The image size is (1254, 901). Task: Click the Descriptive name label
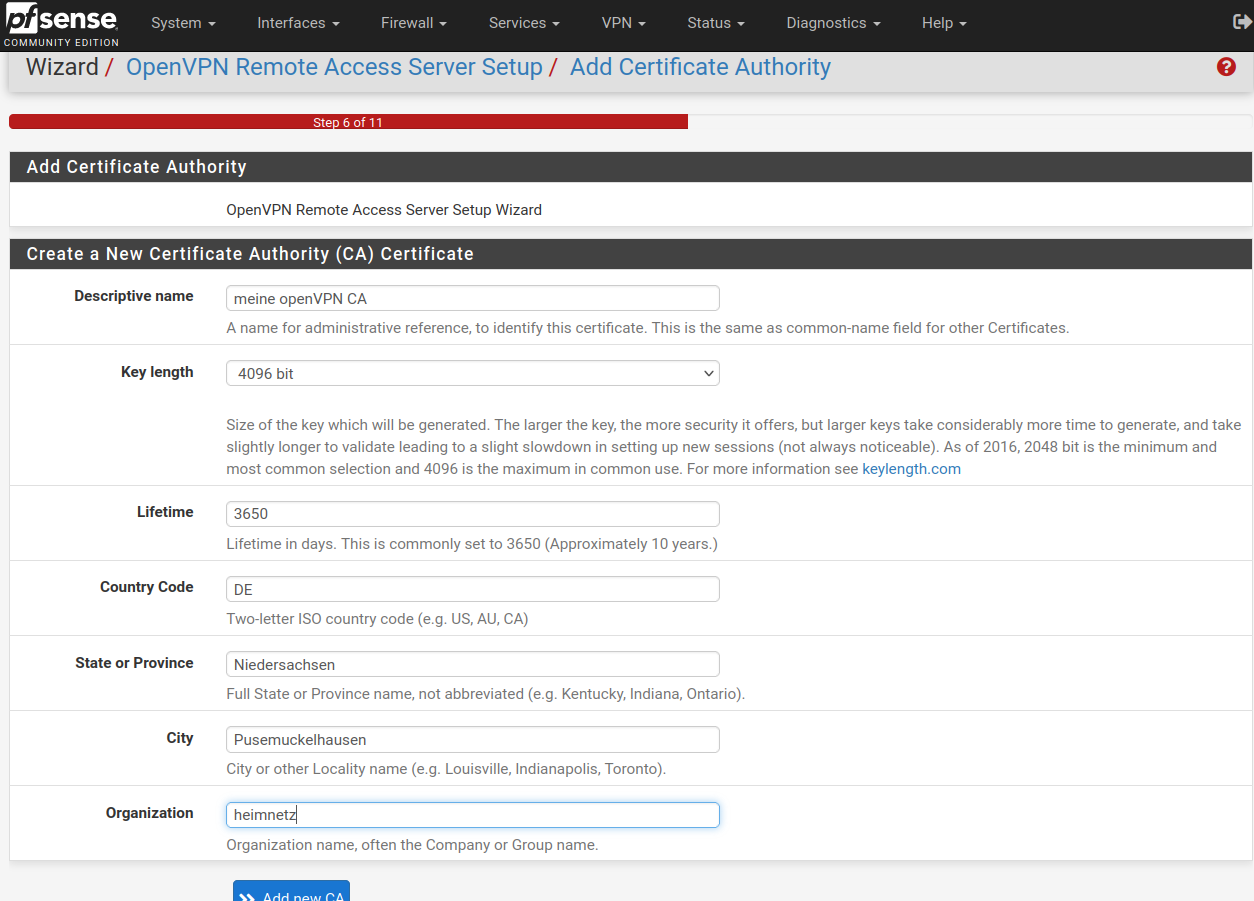tap(134, 296)
